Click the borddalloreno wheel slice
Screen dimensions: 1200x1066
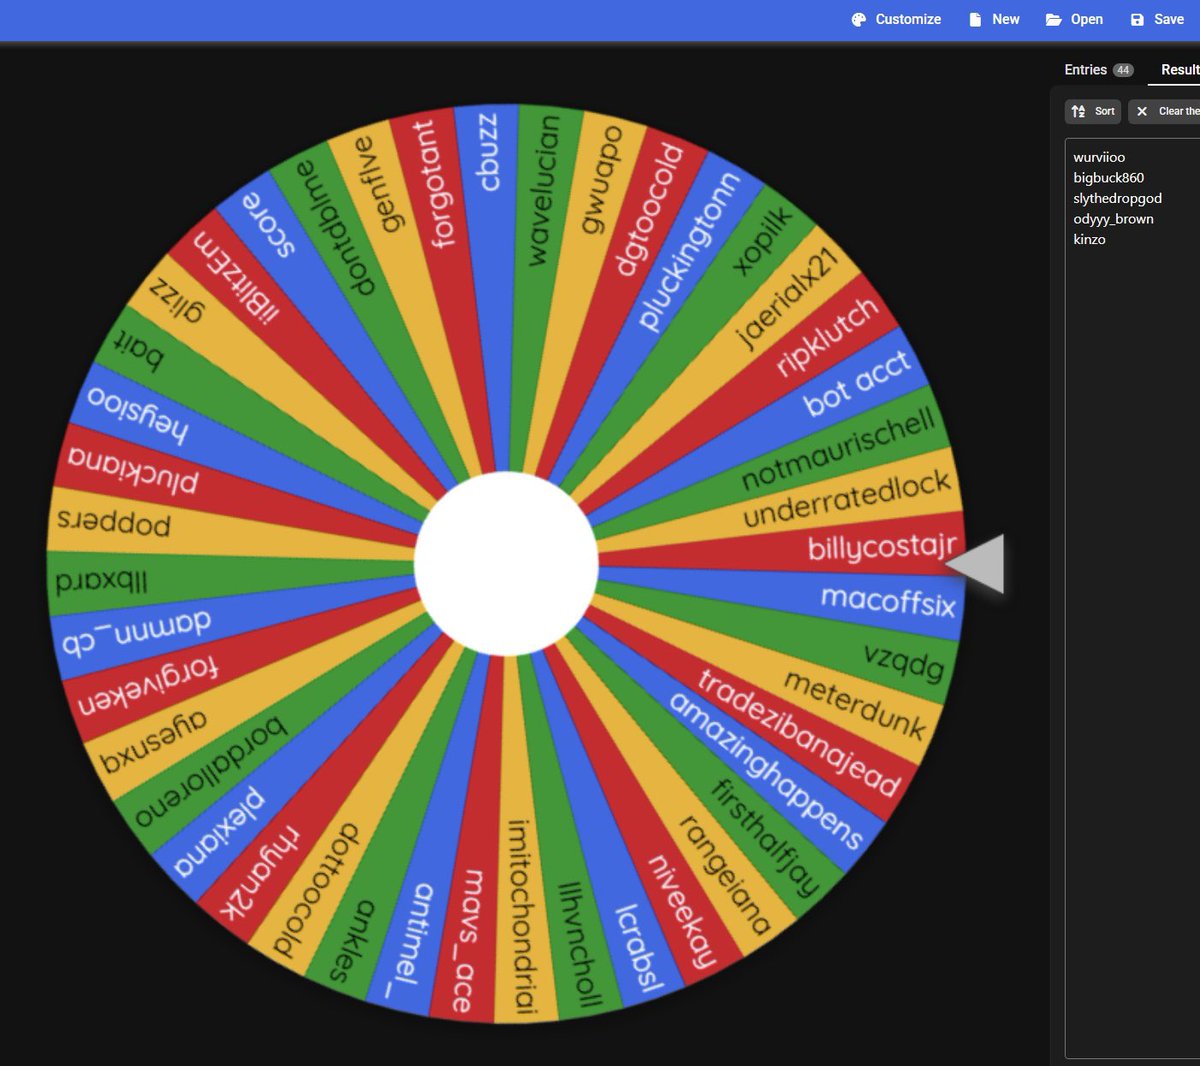210,772
